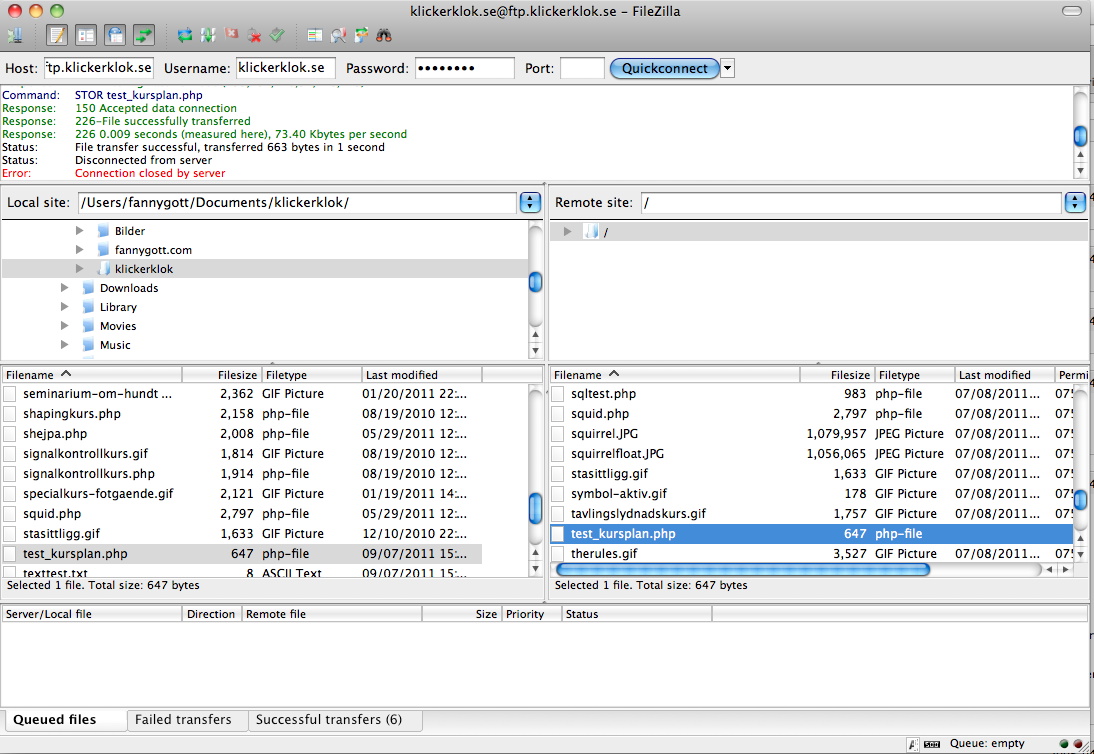Screen dimensions: 1094x754
Task: Click the process queue toolbar icon
Action: pyautogui.click(x=208, y=35)
